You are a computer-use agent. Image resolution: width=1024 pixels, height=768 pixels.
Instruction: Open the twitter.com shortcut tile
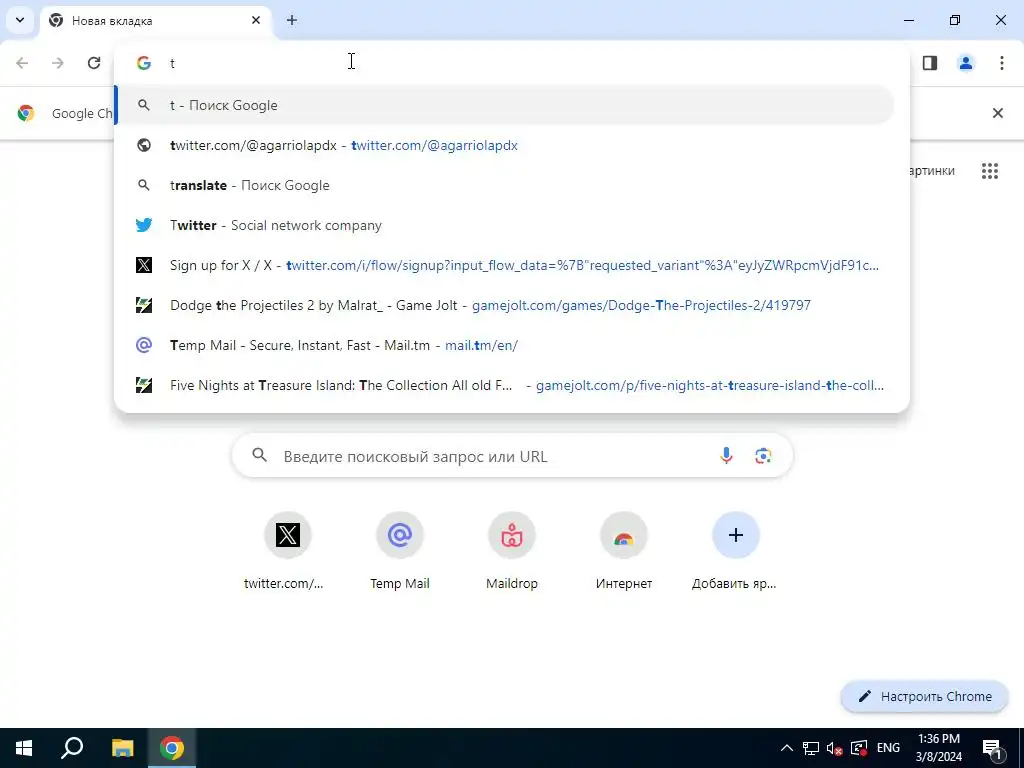tap(288, 552)
